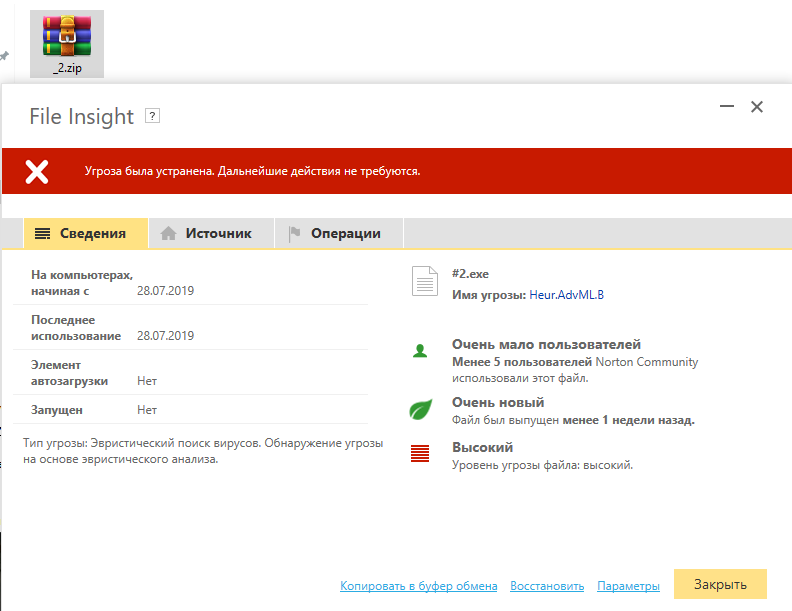
Task: Click the document icon next to #2.exe
Action: click(x=425, y=281)
